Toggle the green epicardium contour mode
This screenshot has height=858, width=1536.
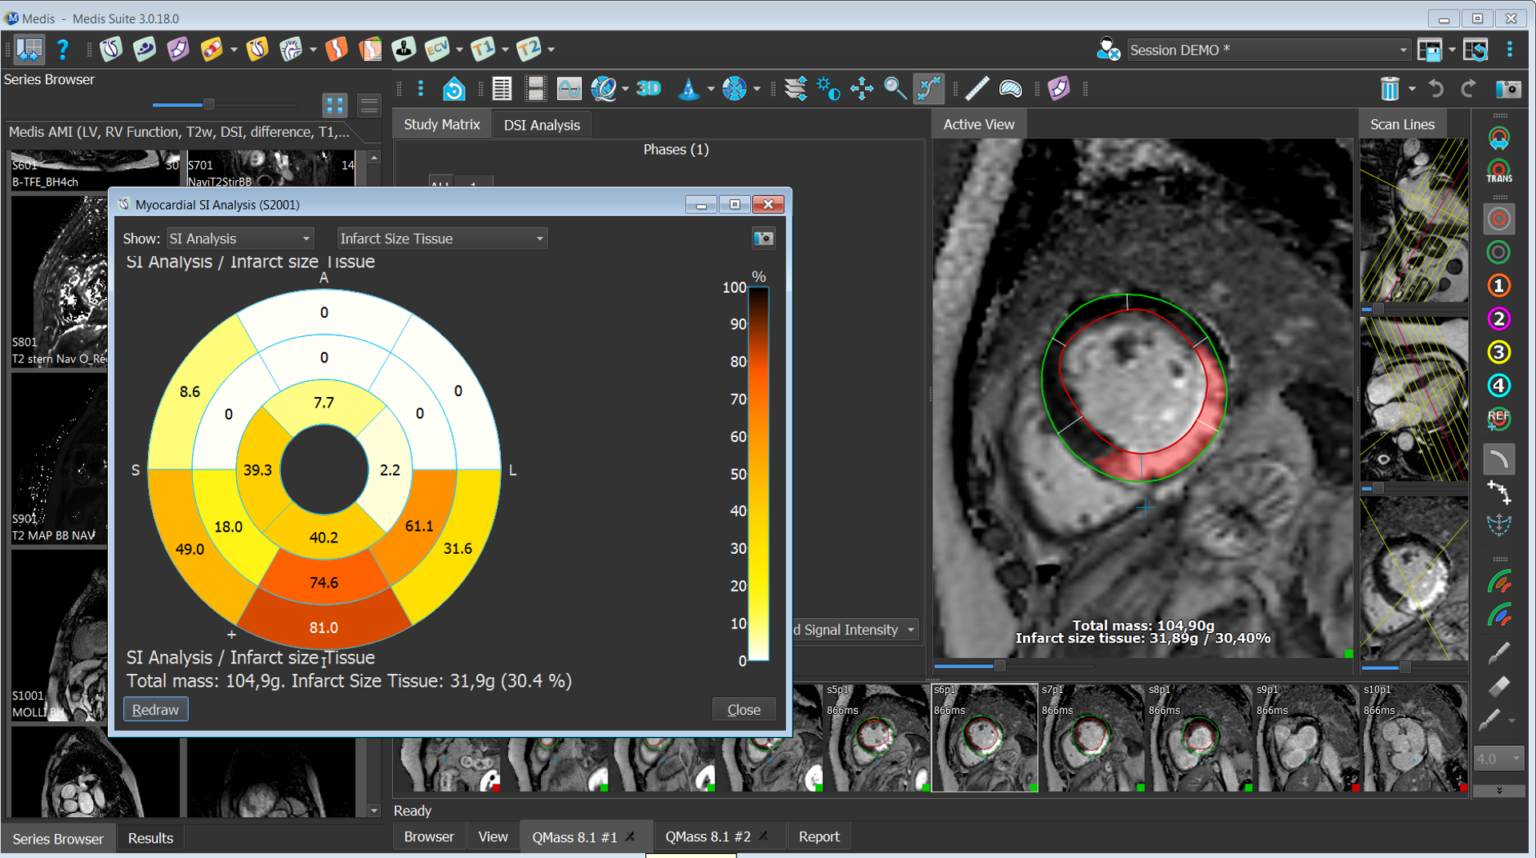click(1498, 252)
